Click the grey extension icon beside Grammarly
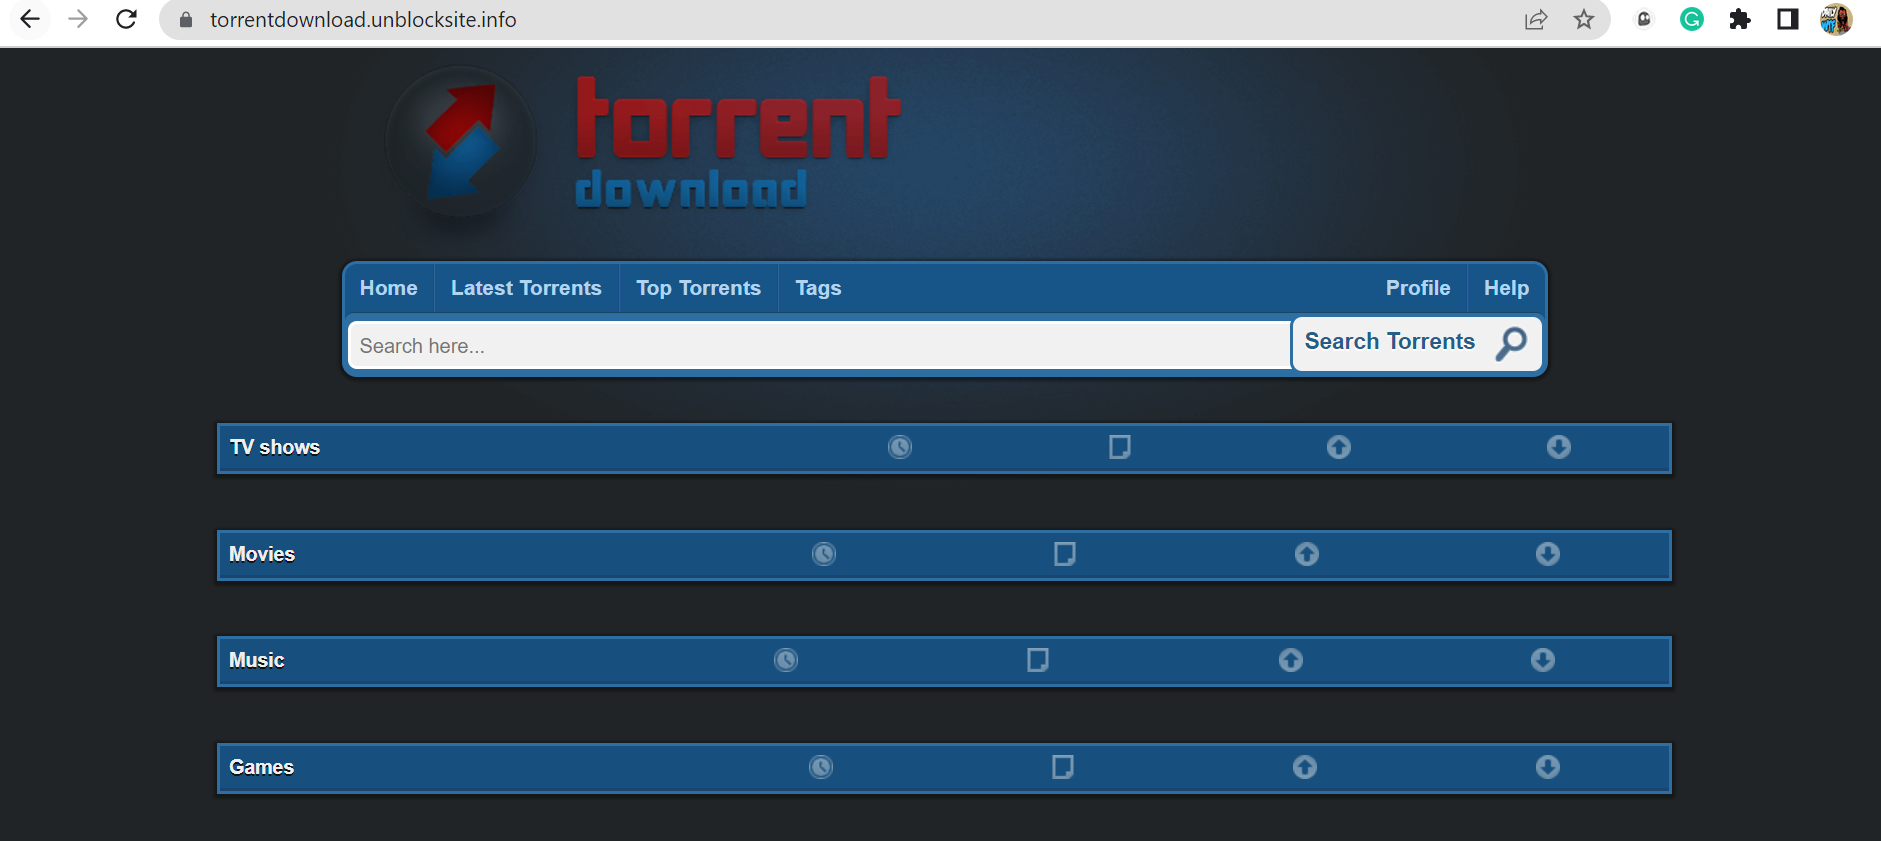The width and height of the screenshot is (1881, 841). click(1644, 19)
